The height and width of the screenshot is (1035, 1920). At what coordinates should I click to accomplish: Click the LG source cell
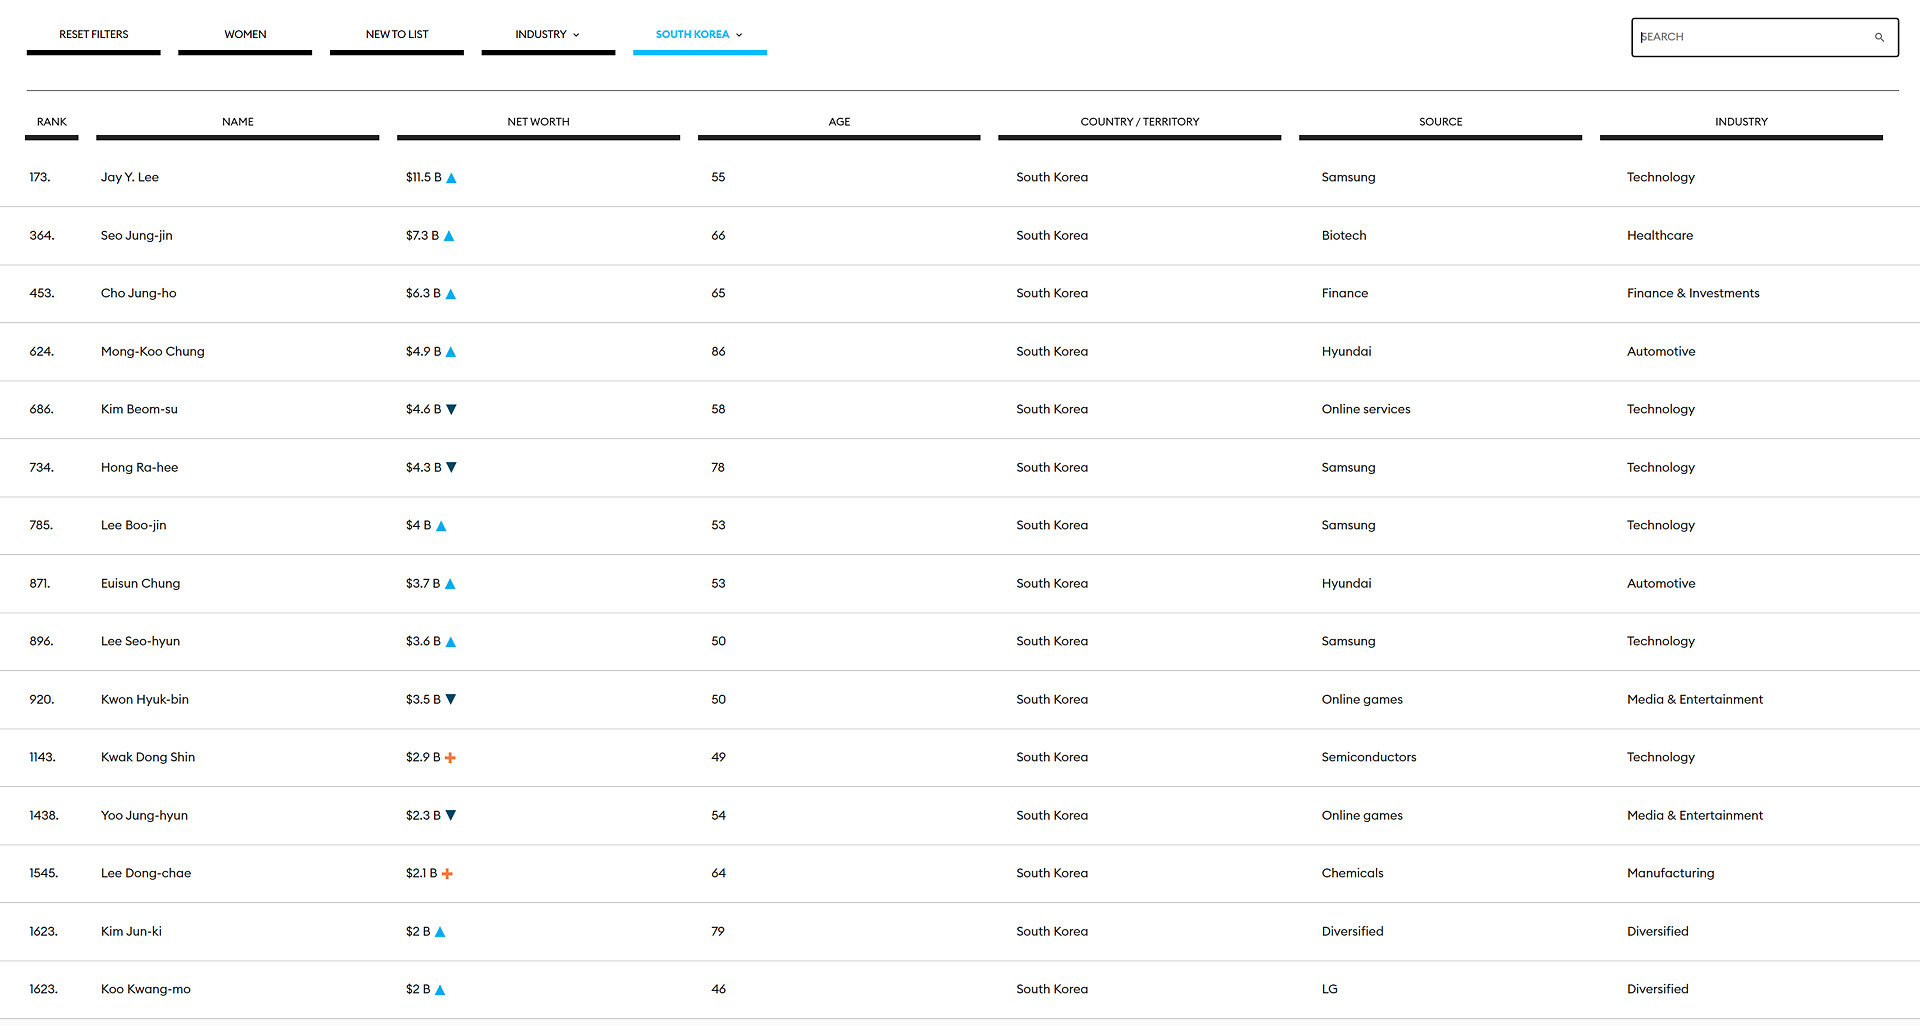tap(1329, 989)
